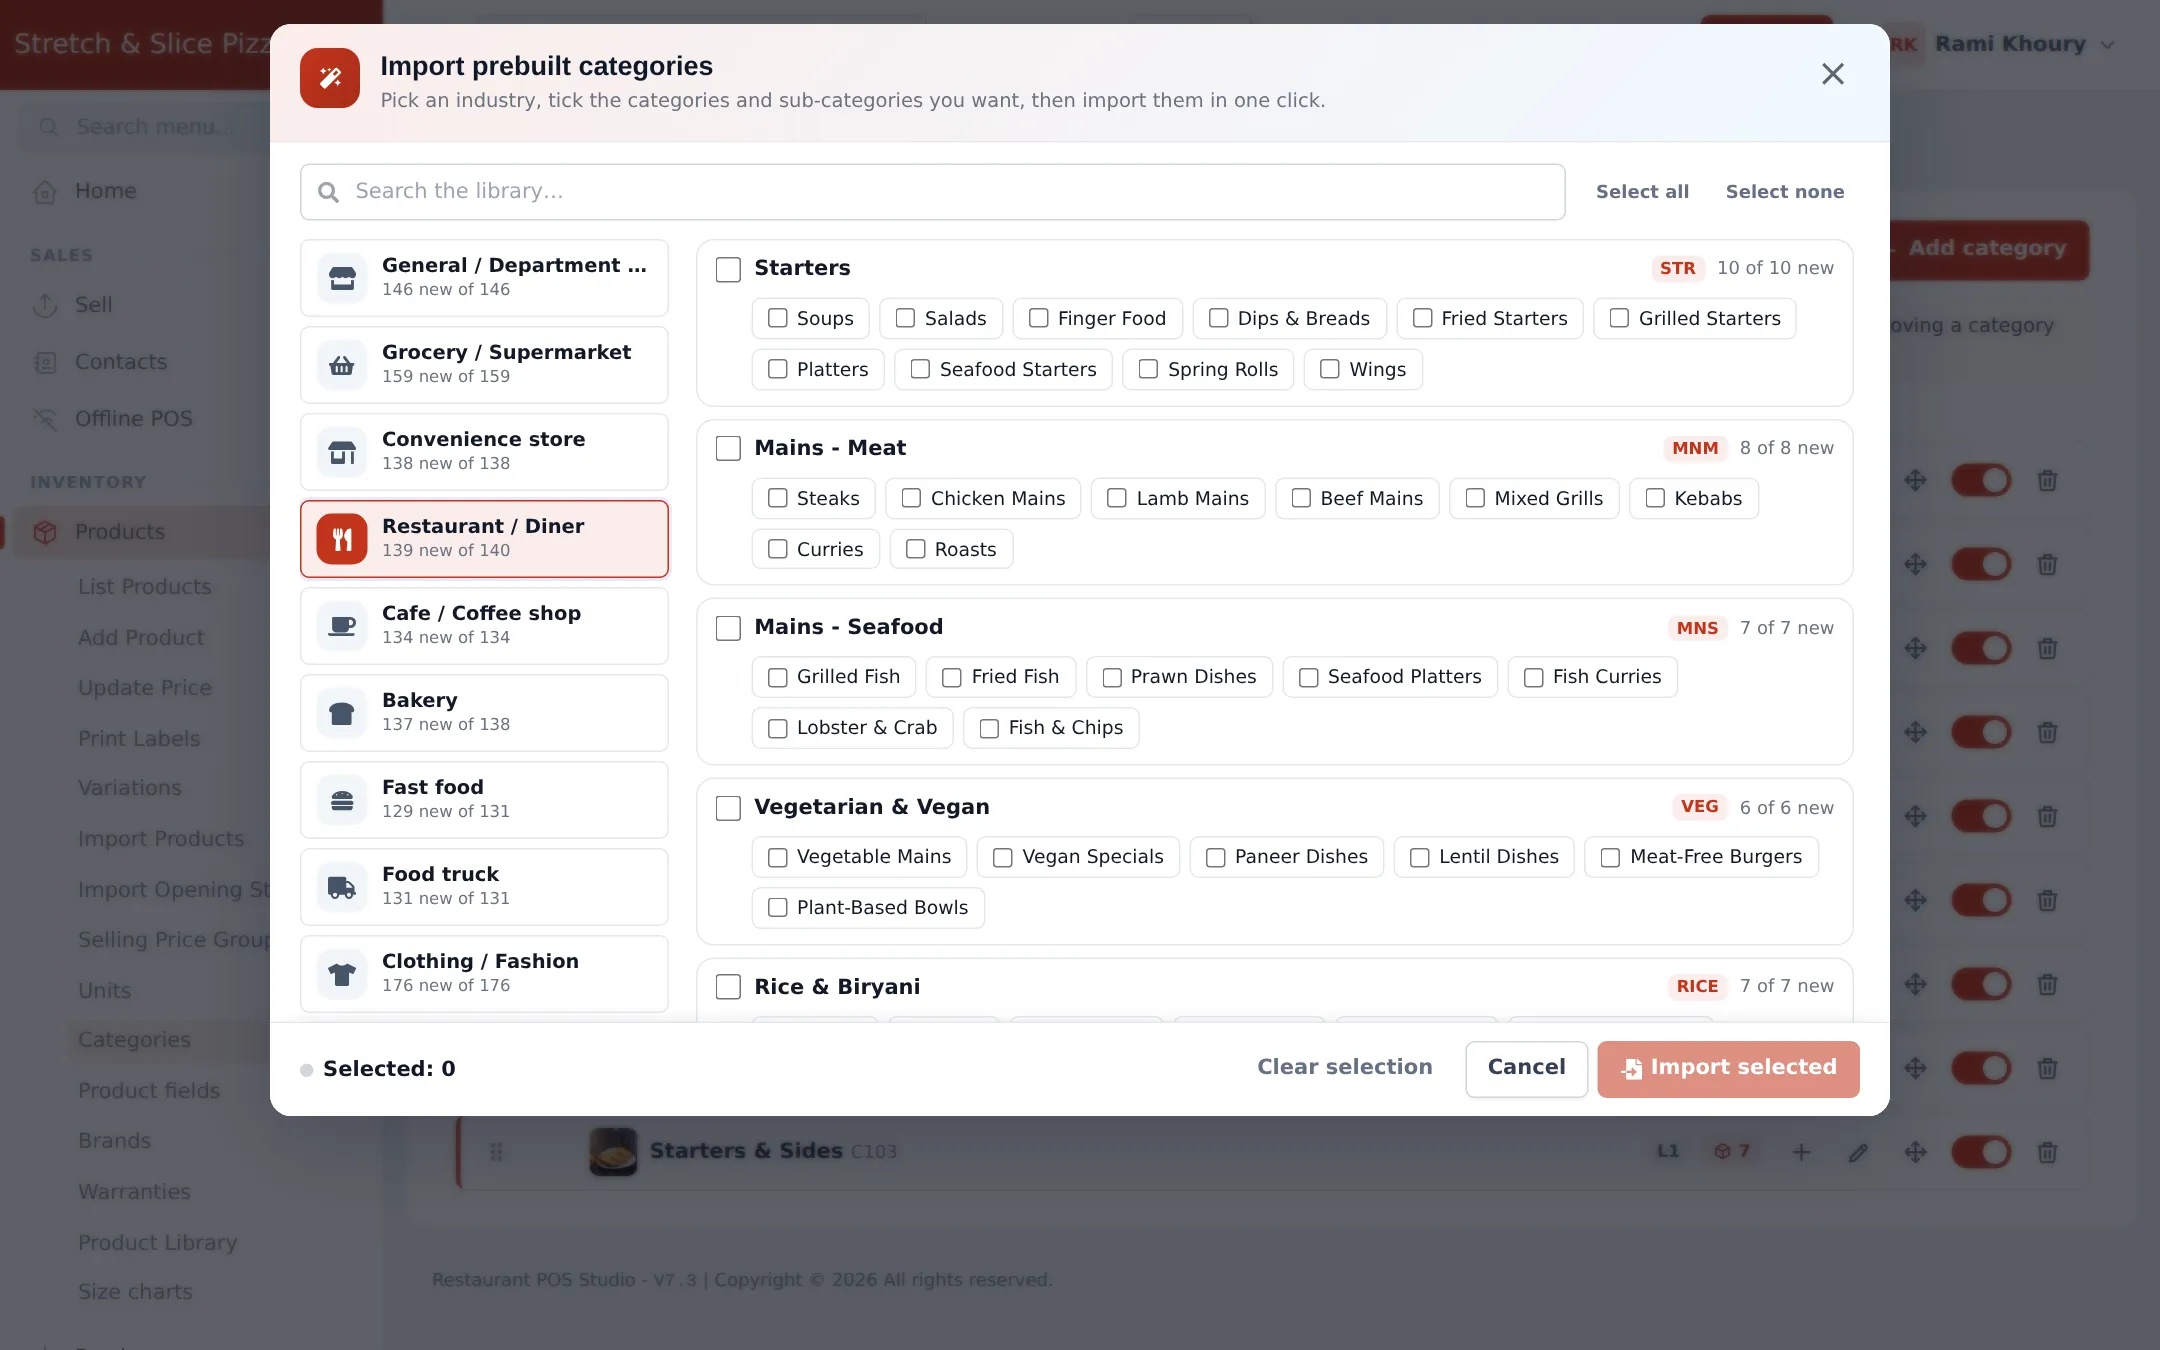
Task: Click the Import selected button
Action: 1728,1068
